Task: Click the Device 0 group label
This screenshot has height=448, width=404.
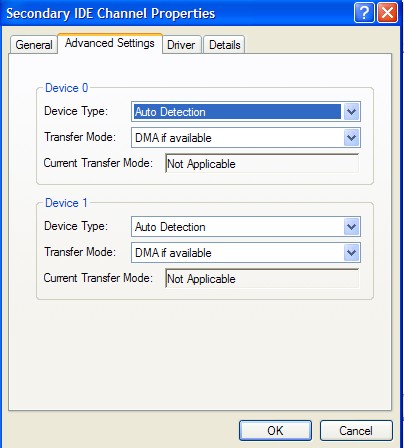Action: click(x=66, y=88)
